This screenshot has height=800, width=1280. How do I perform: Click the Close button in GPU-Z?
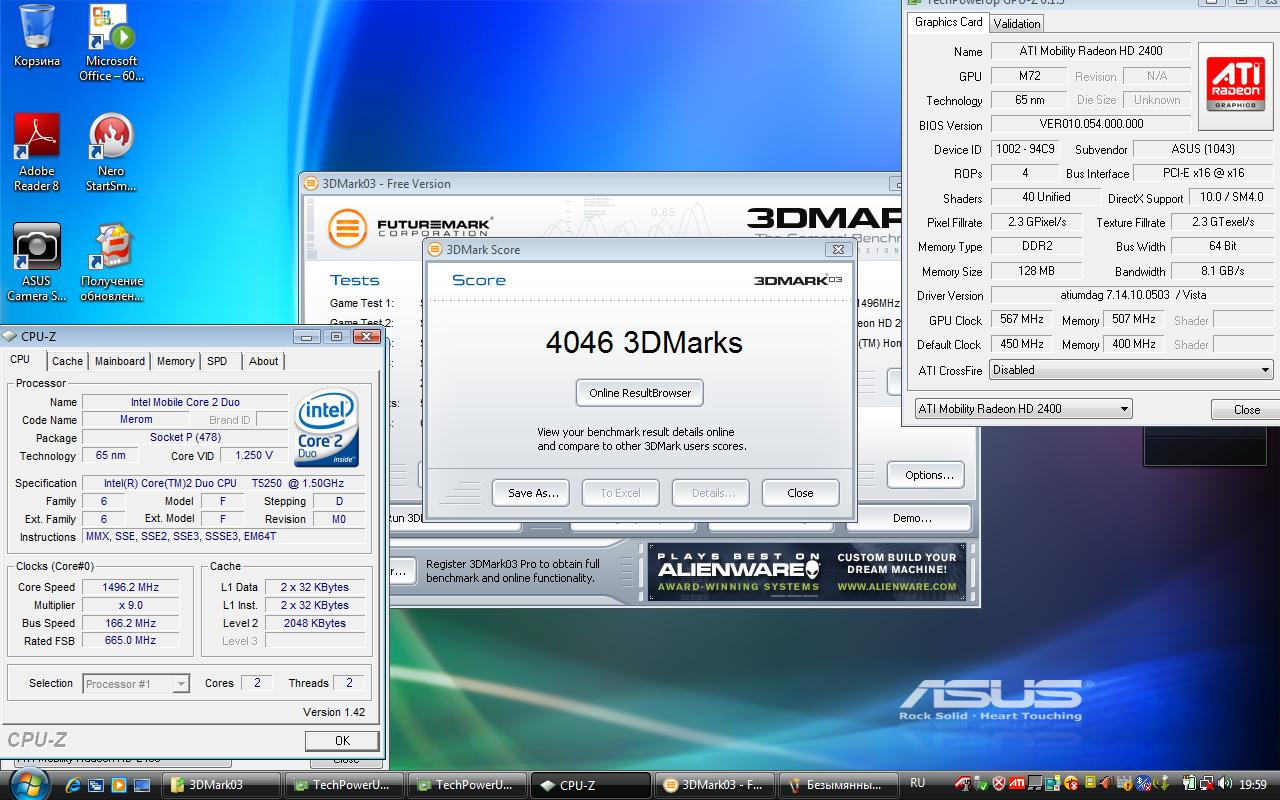(x=1246, y=409)
